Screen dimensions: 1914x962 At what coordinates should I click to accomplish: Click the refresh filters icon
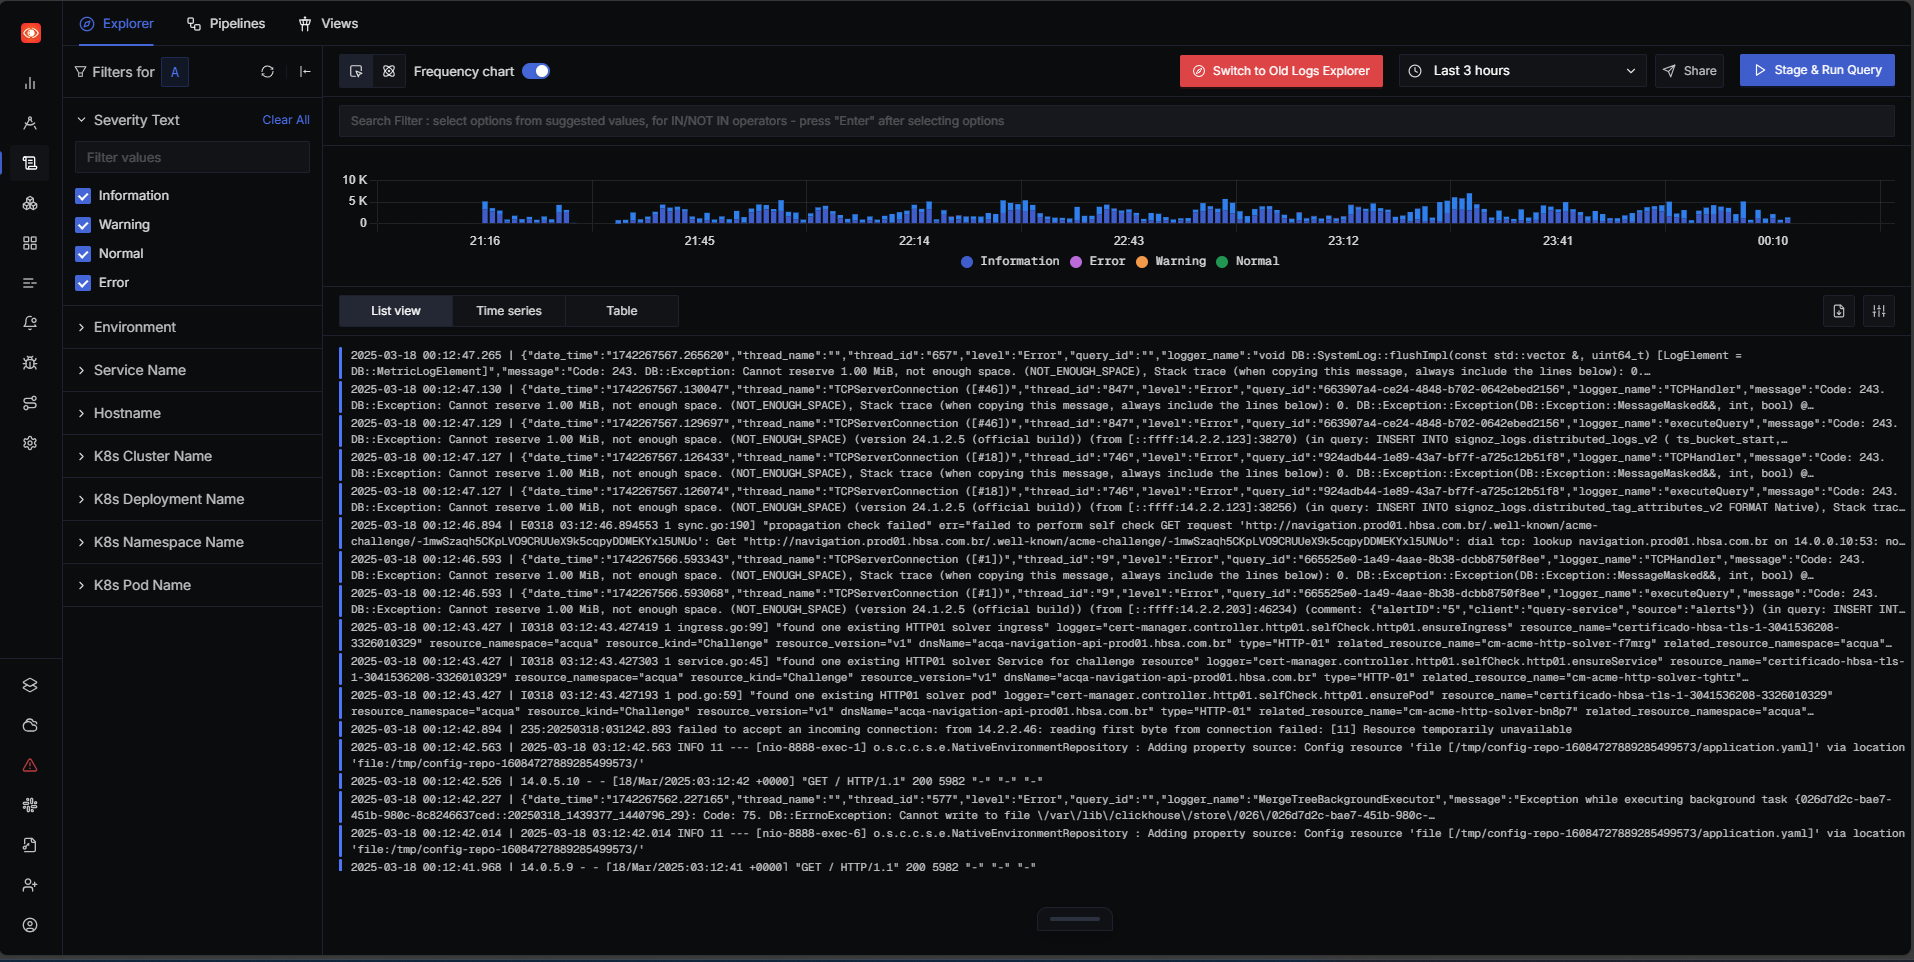(x=267, y=72)
